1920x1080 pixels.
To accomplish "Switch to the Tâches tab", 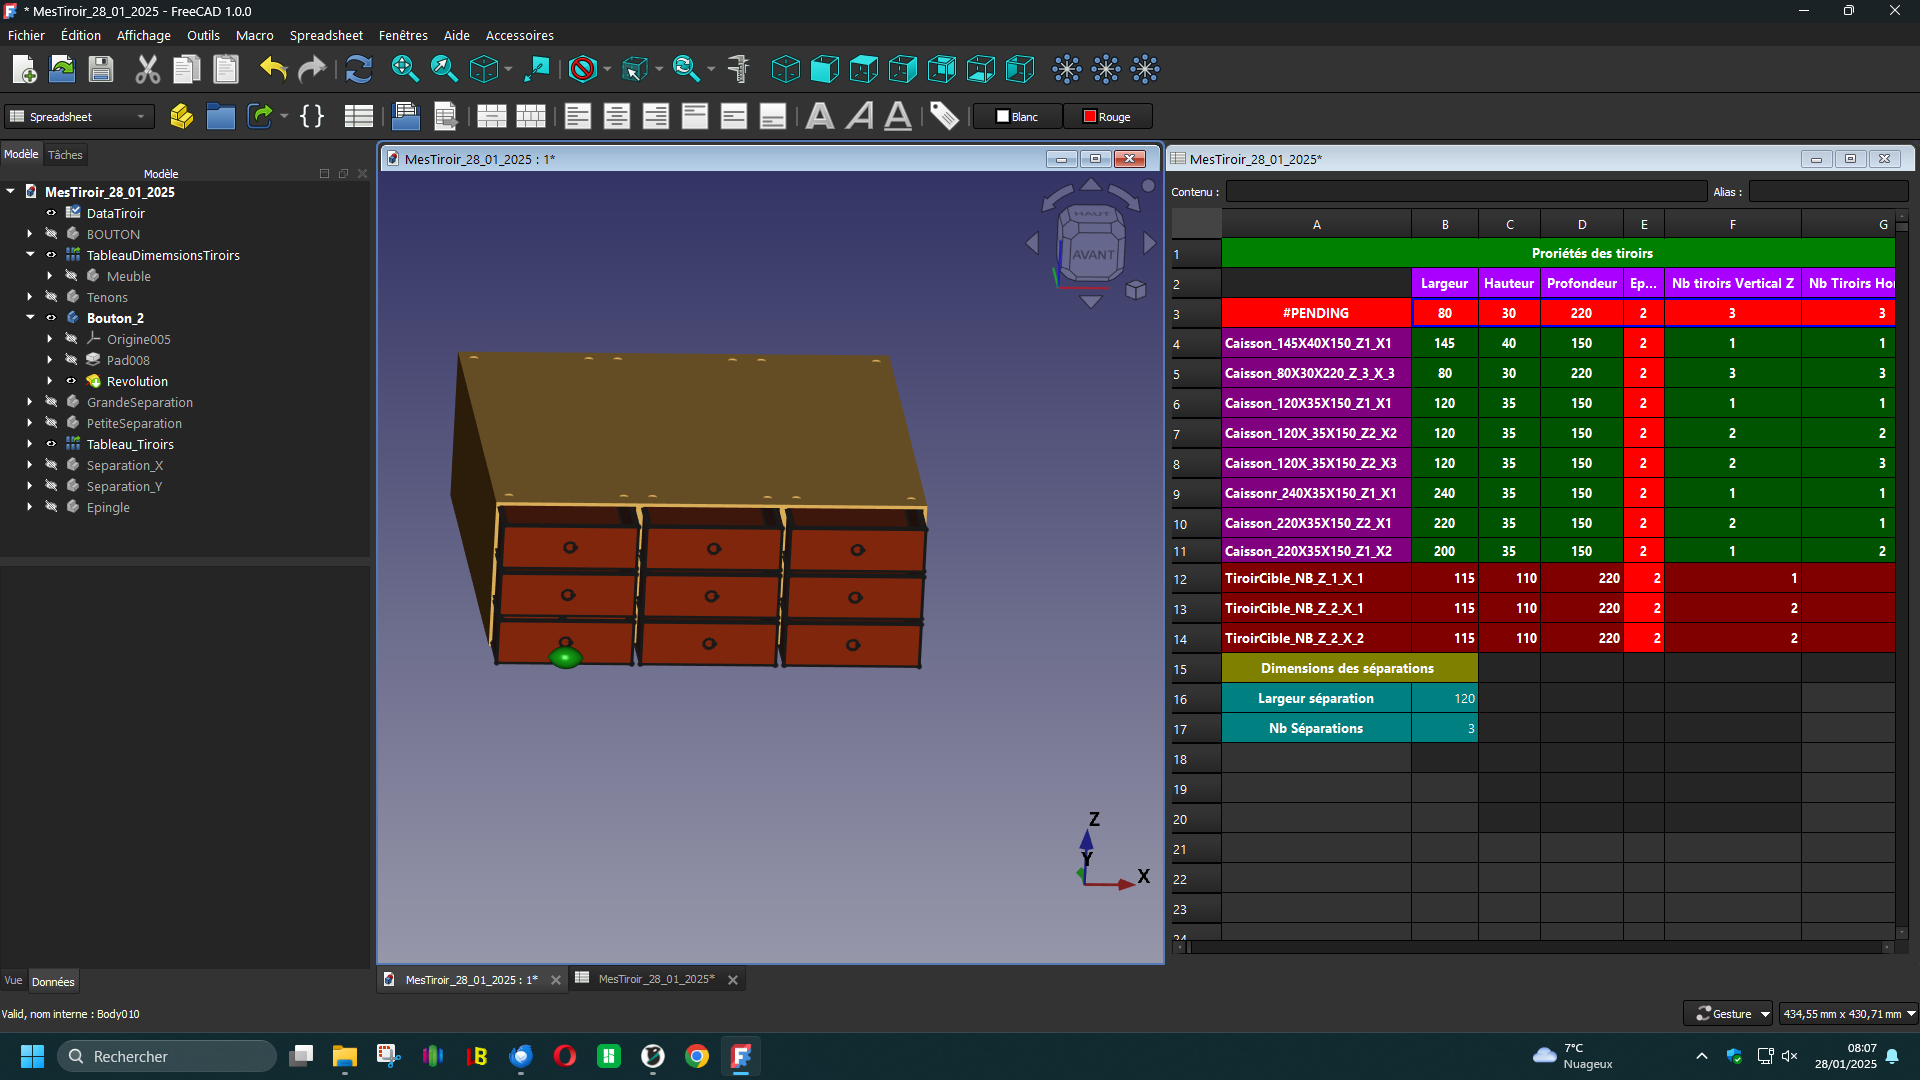I will point(65,155).
